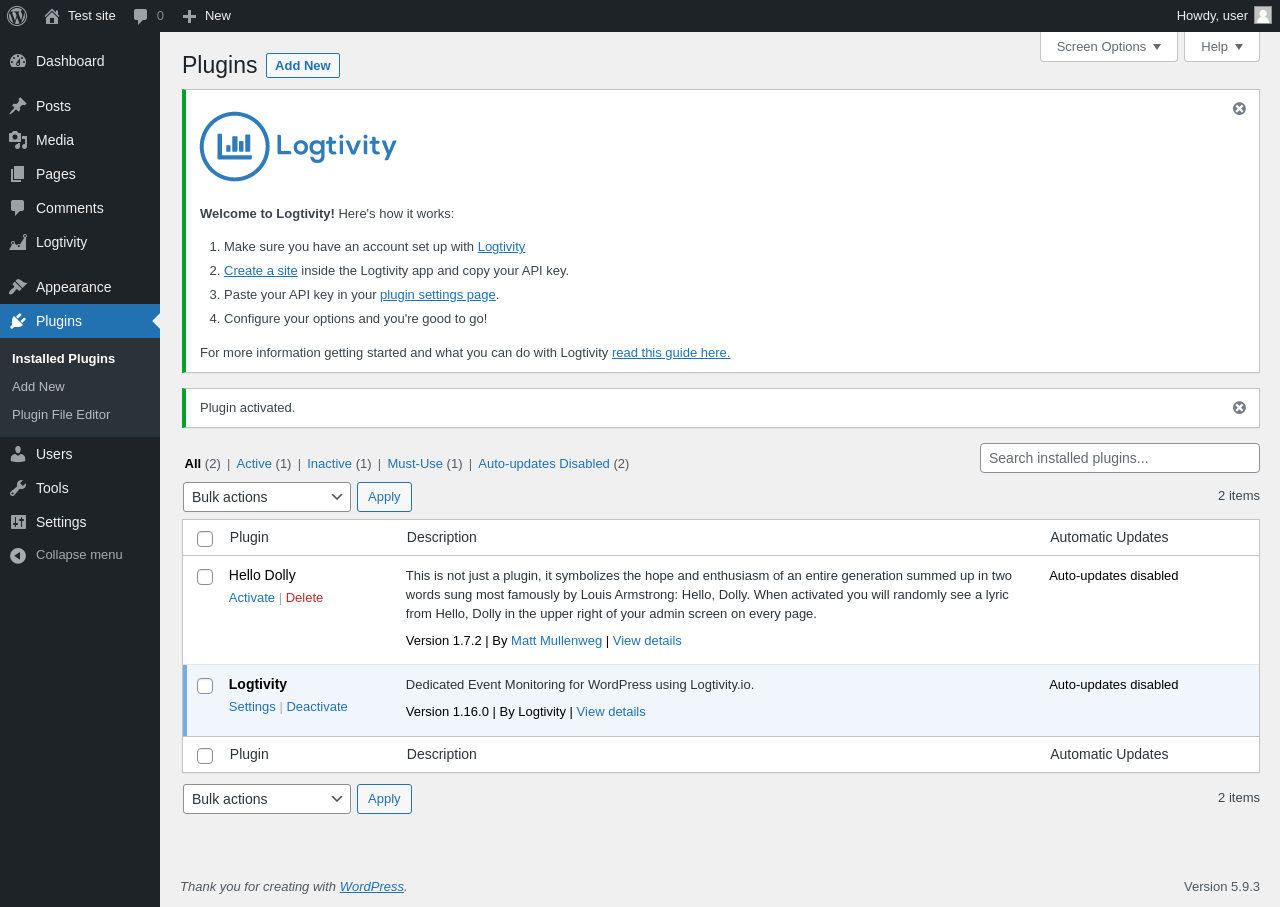Click the Settings sliders icon in sidebar

(x=18, y=522)
